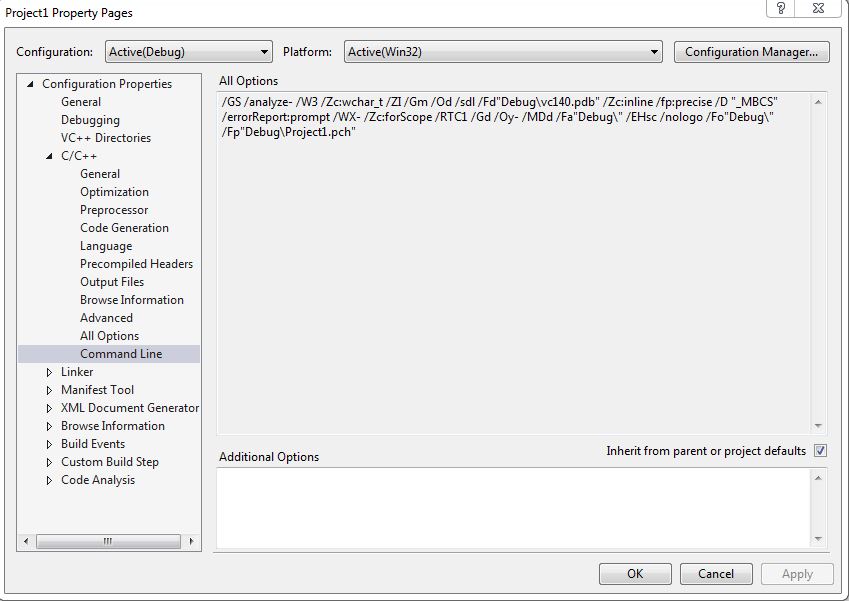
Task: Select the Precompiled Headers page
Action: point(136,264)
